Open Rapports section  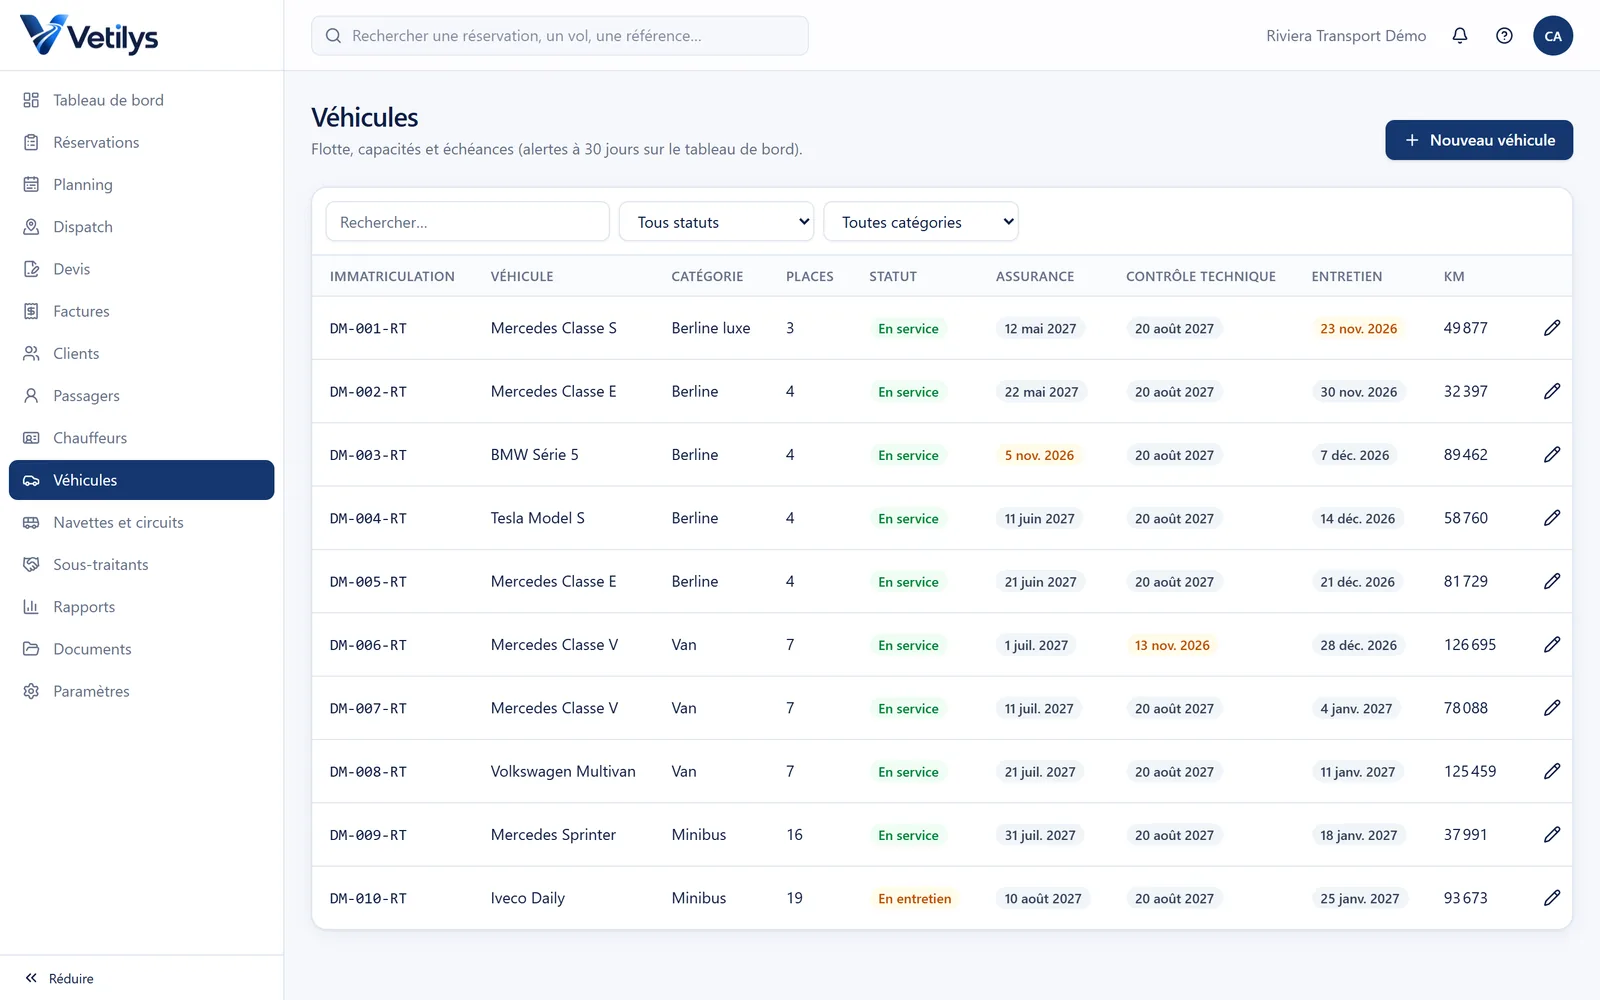(142, 607)
